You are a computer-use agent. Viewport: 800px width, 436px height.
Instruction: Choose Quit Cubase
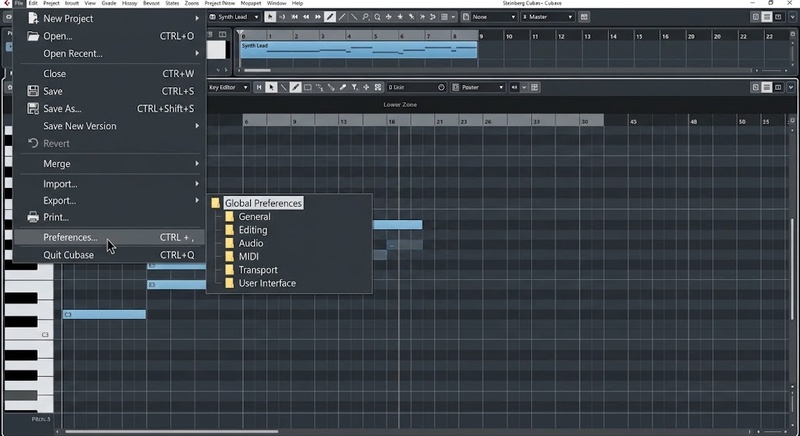coord(110,255)
